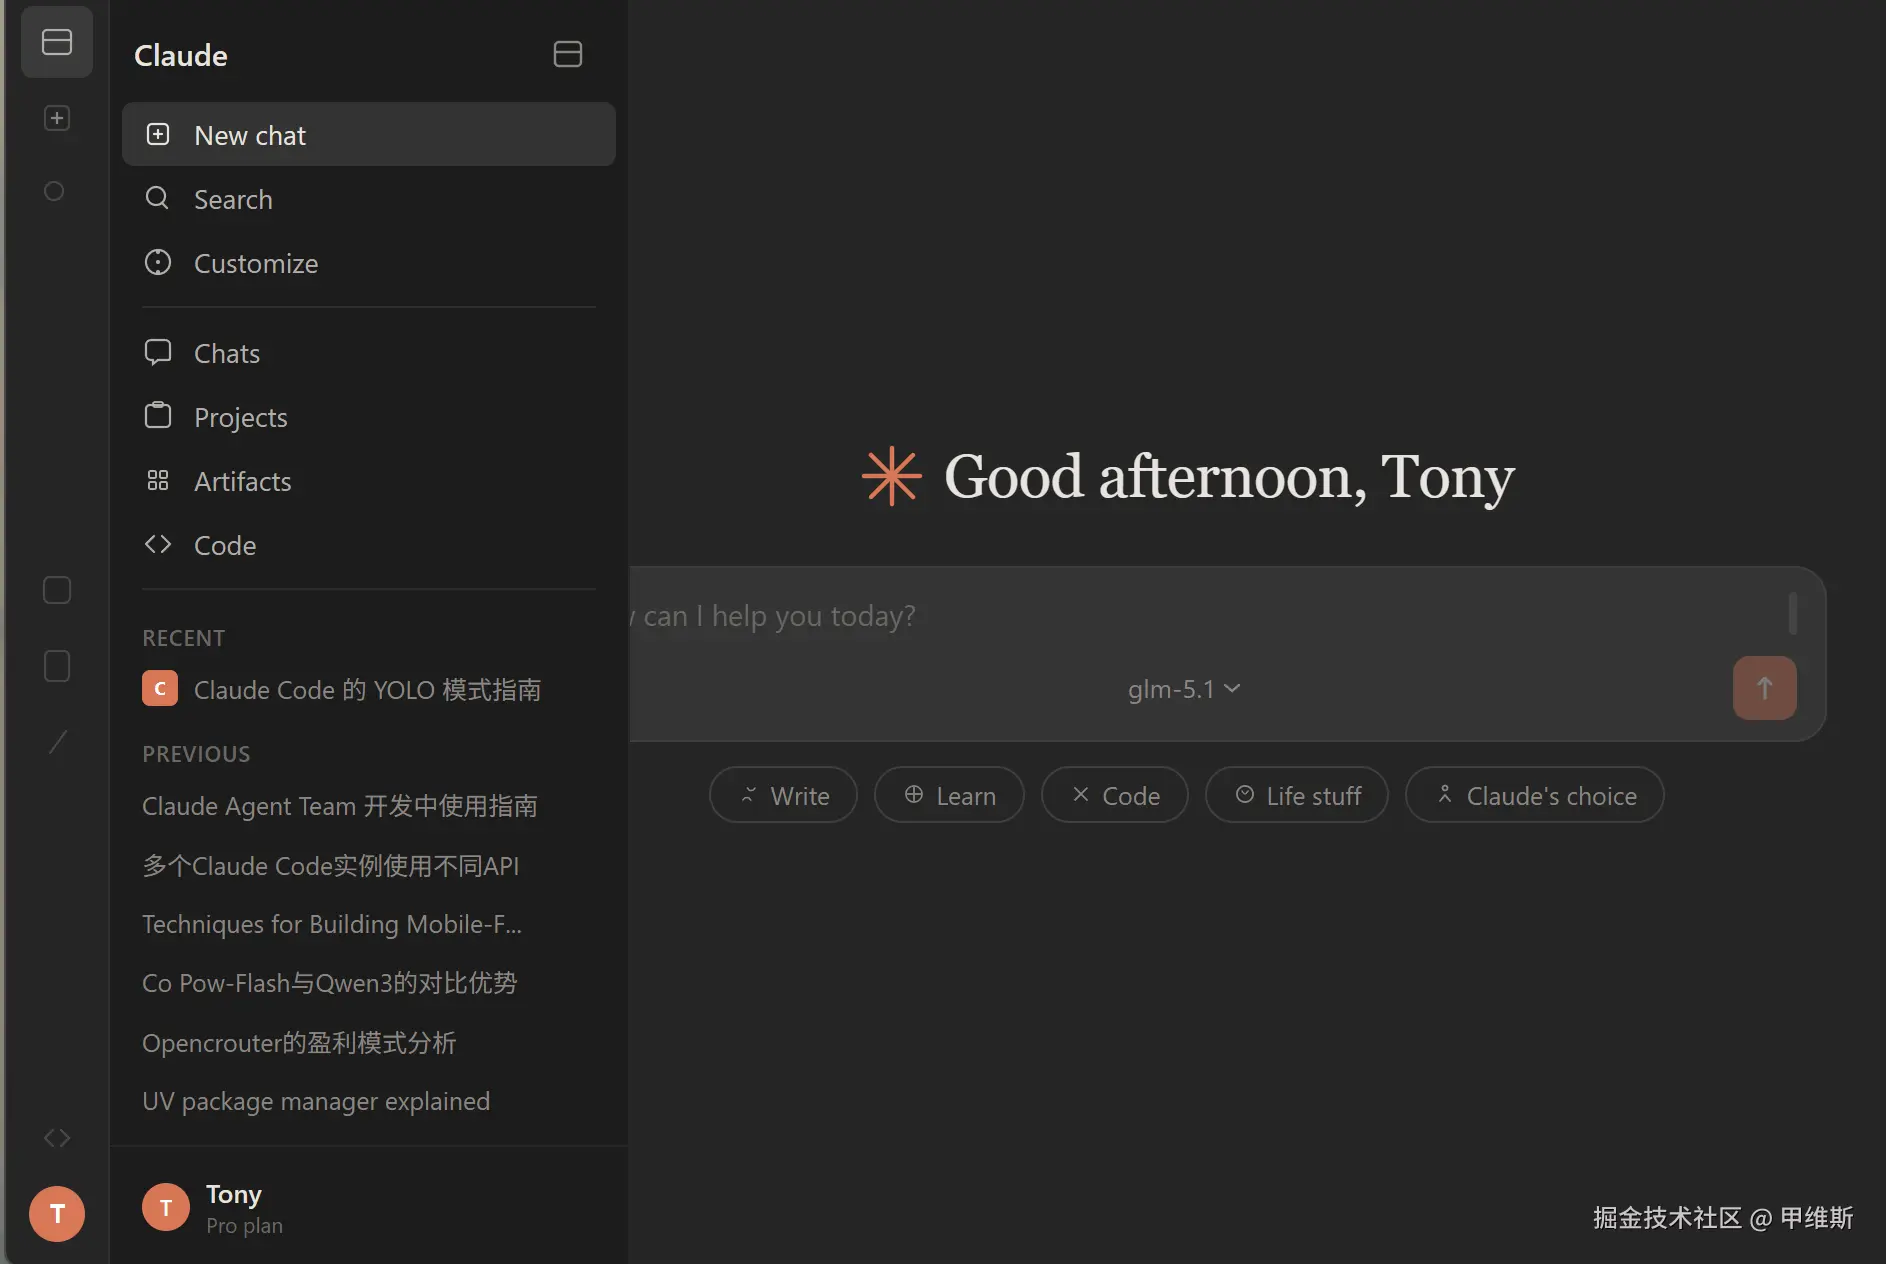Click the scrollbar inside the message box
Viewport: 1886px width, 1264px height.
pos(1792,613)
